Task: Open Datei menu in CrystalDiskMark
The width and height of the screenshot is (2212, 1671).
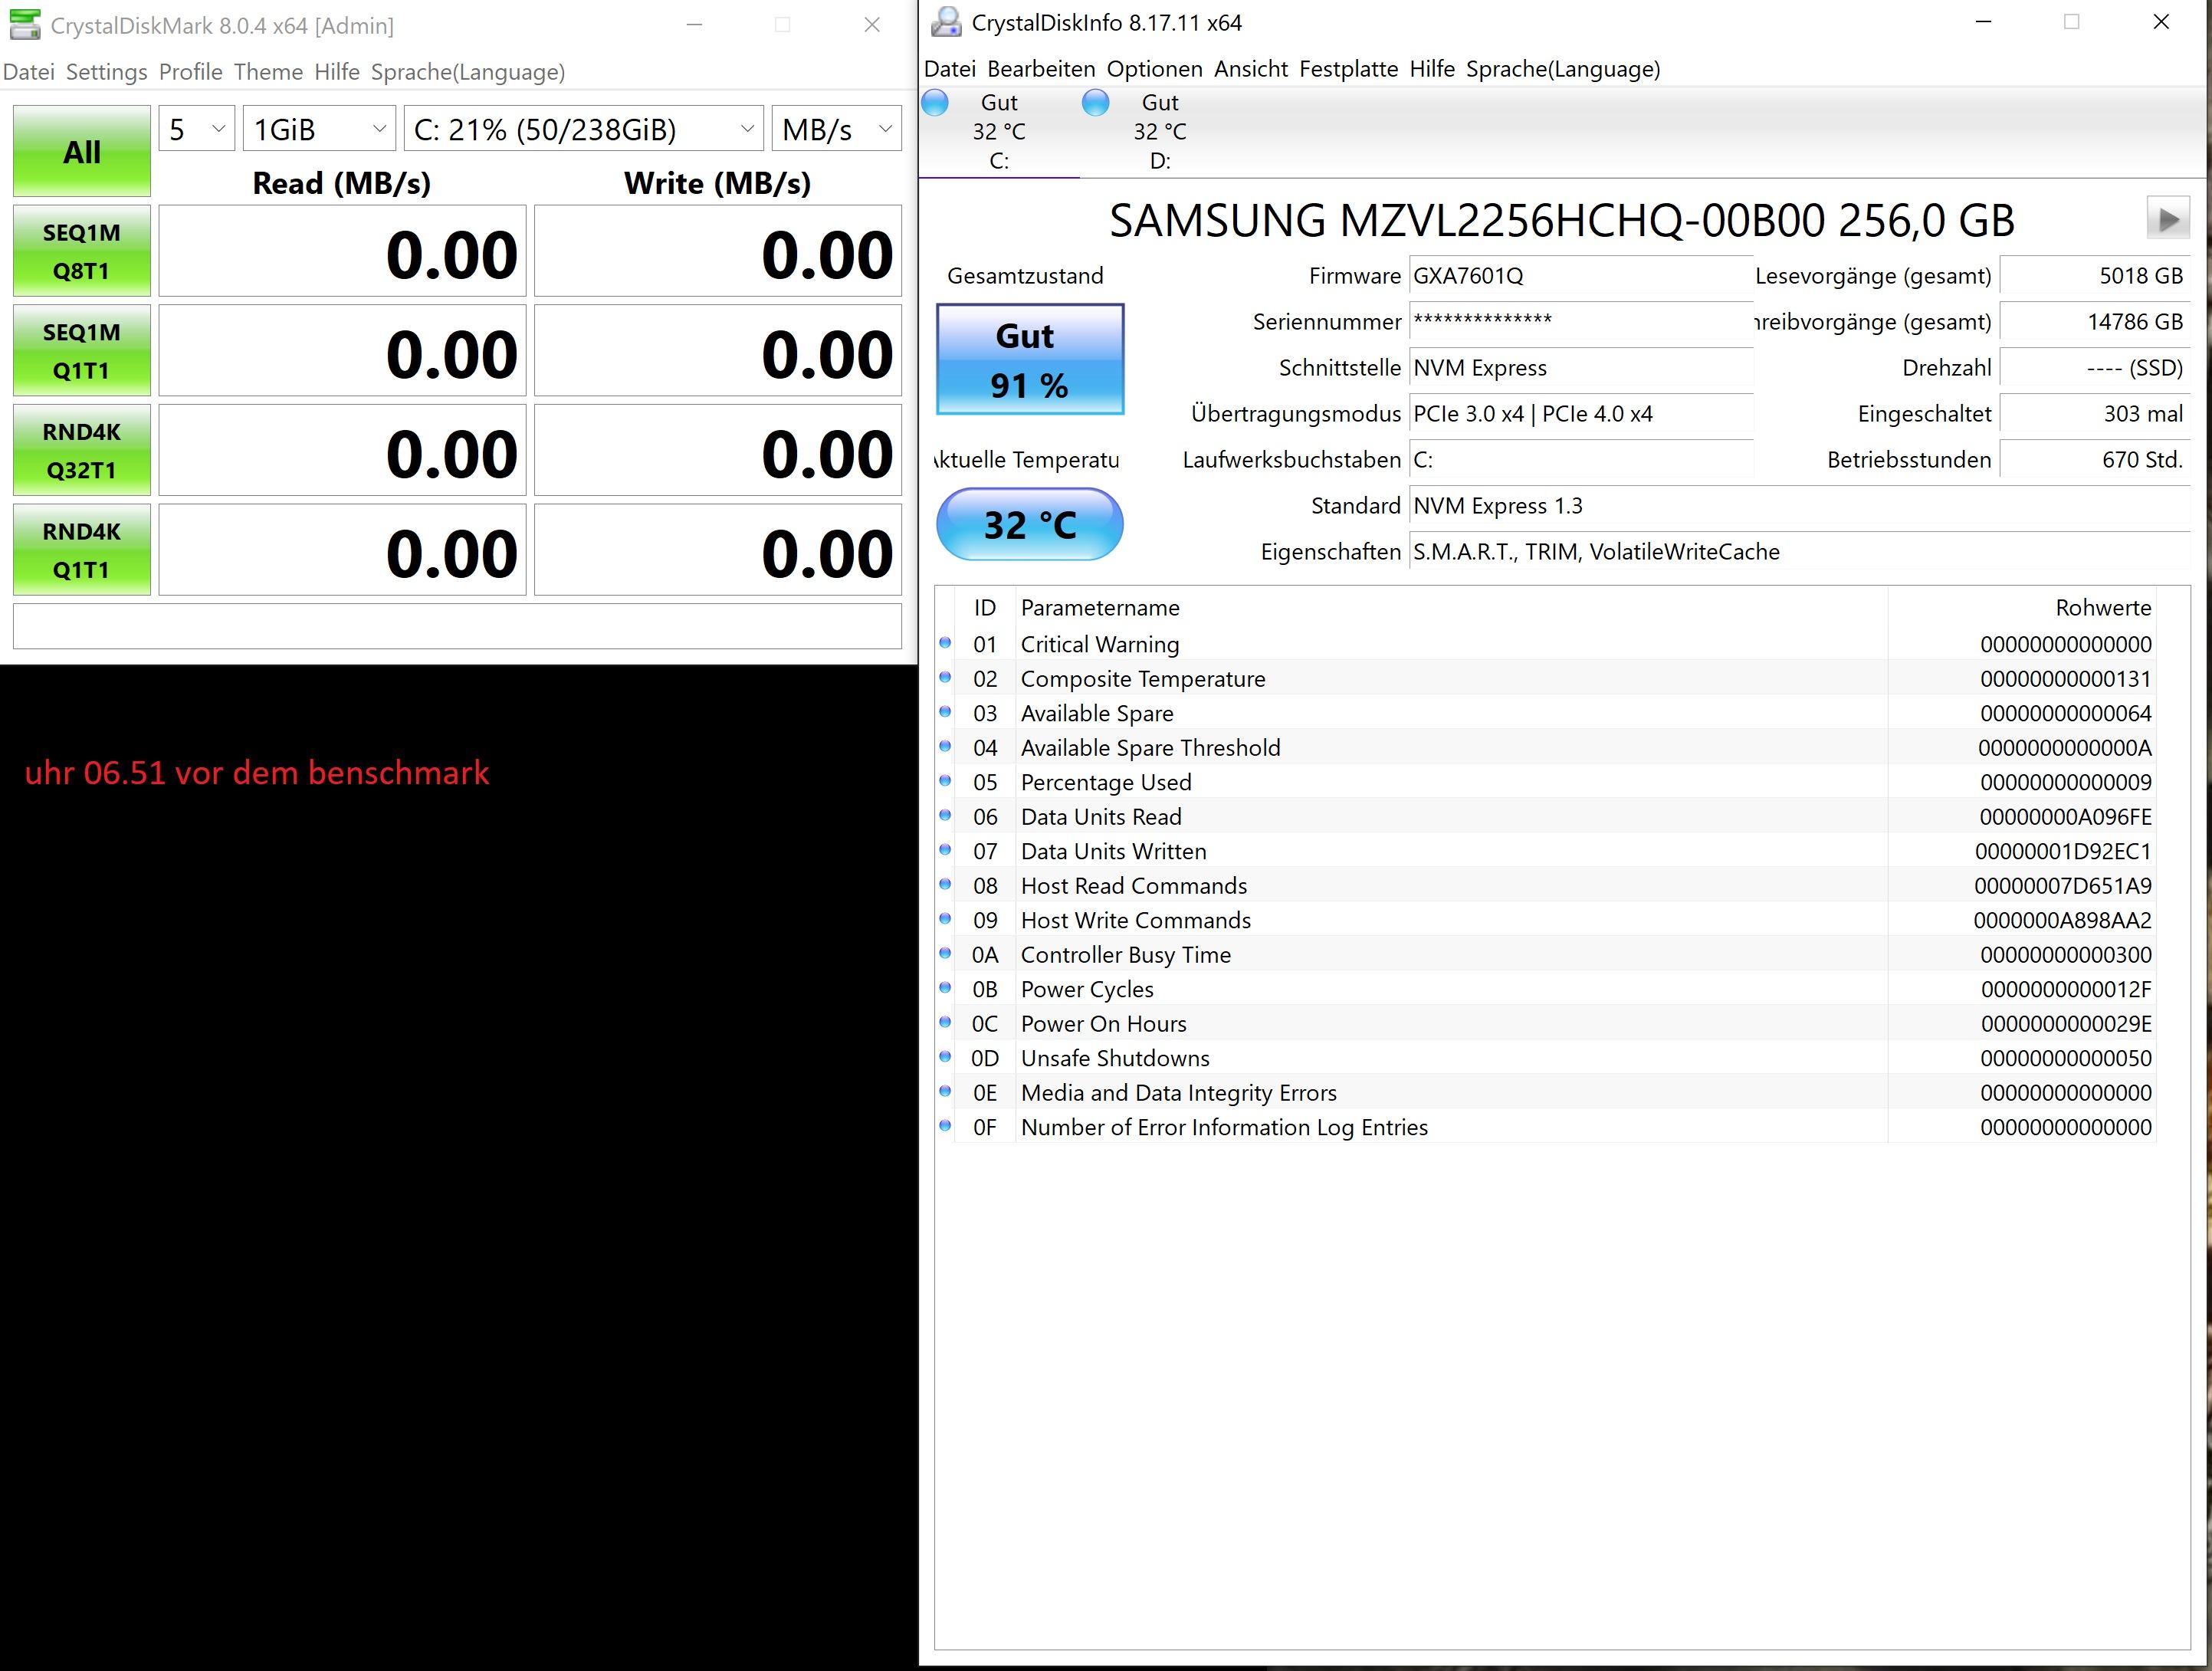Action: [x=29, y=72]
